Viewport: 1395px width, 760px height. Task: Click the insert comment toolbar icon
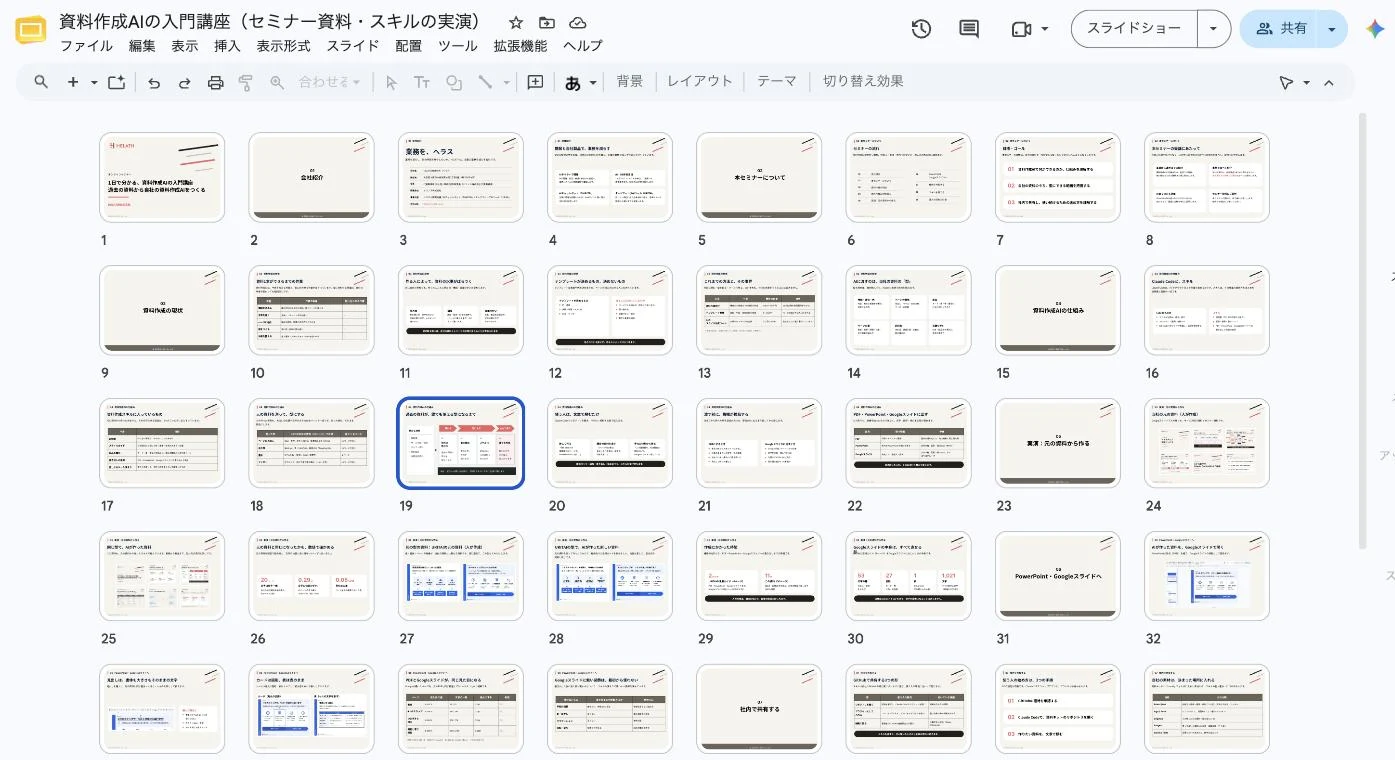(x=536, y=82)
